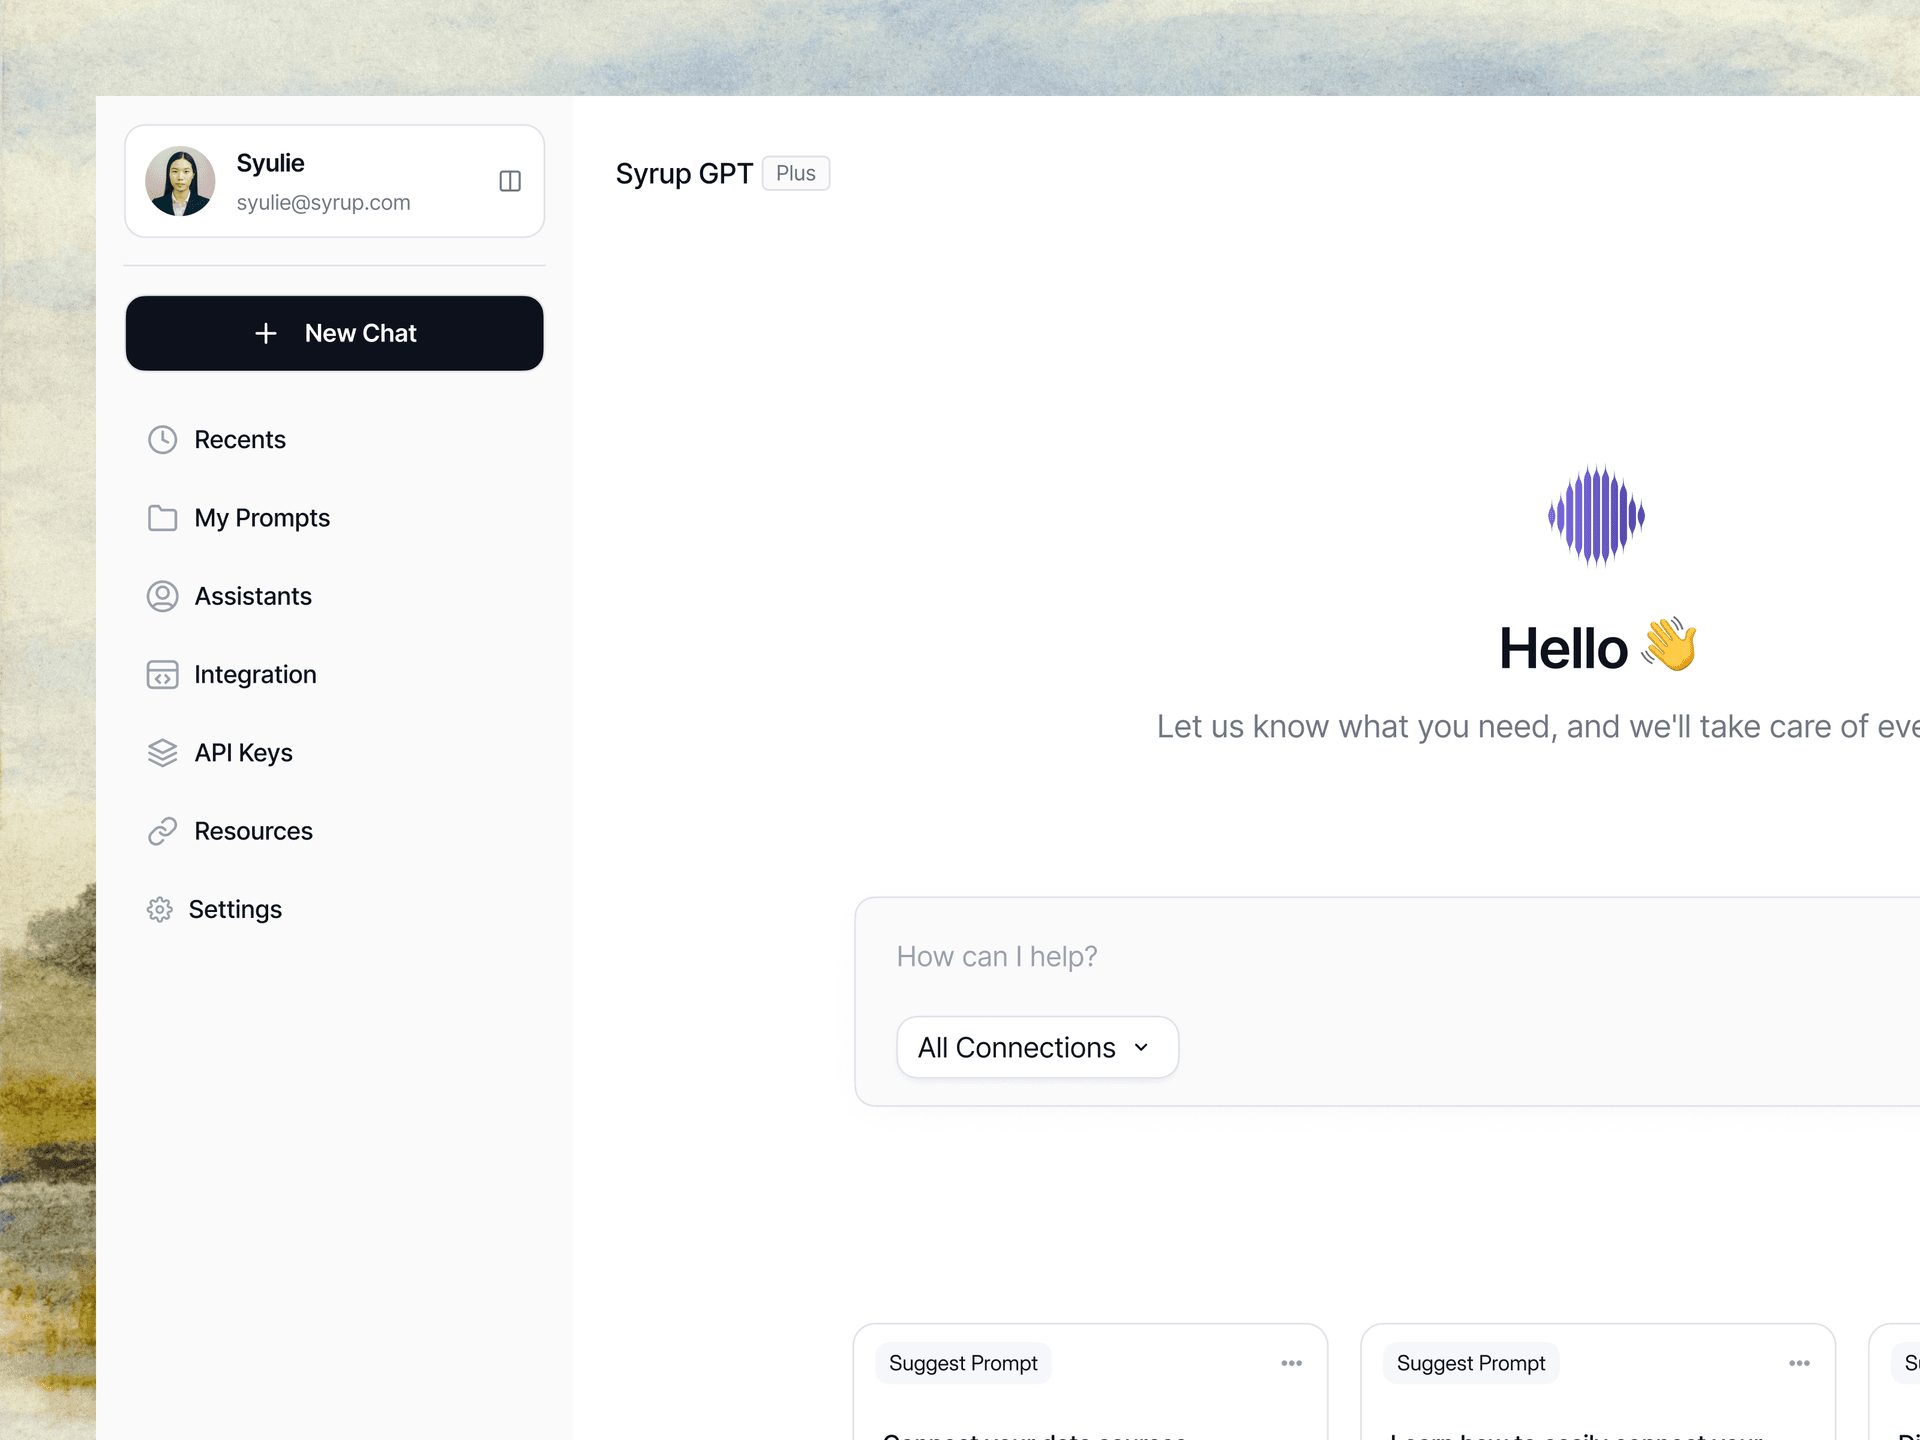
Task: Open the Recents section
Action: click(240, 439)
